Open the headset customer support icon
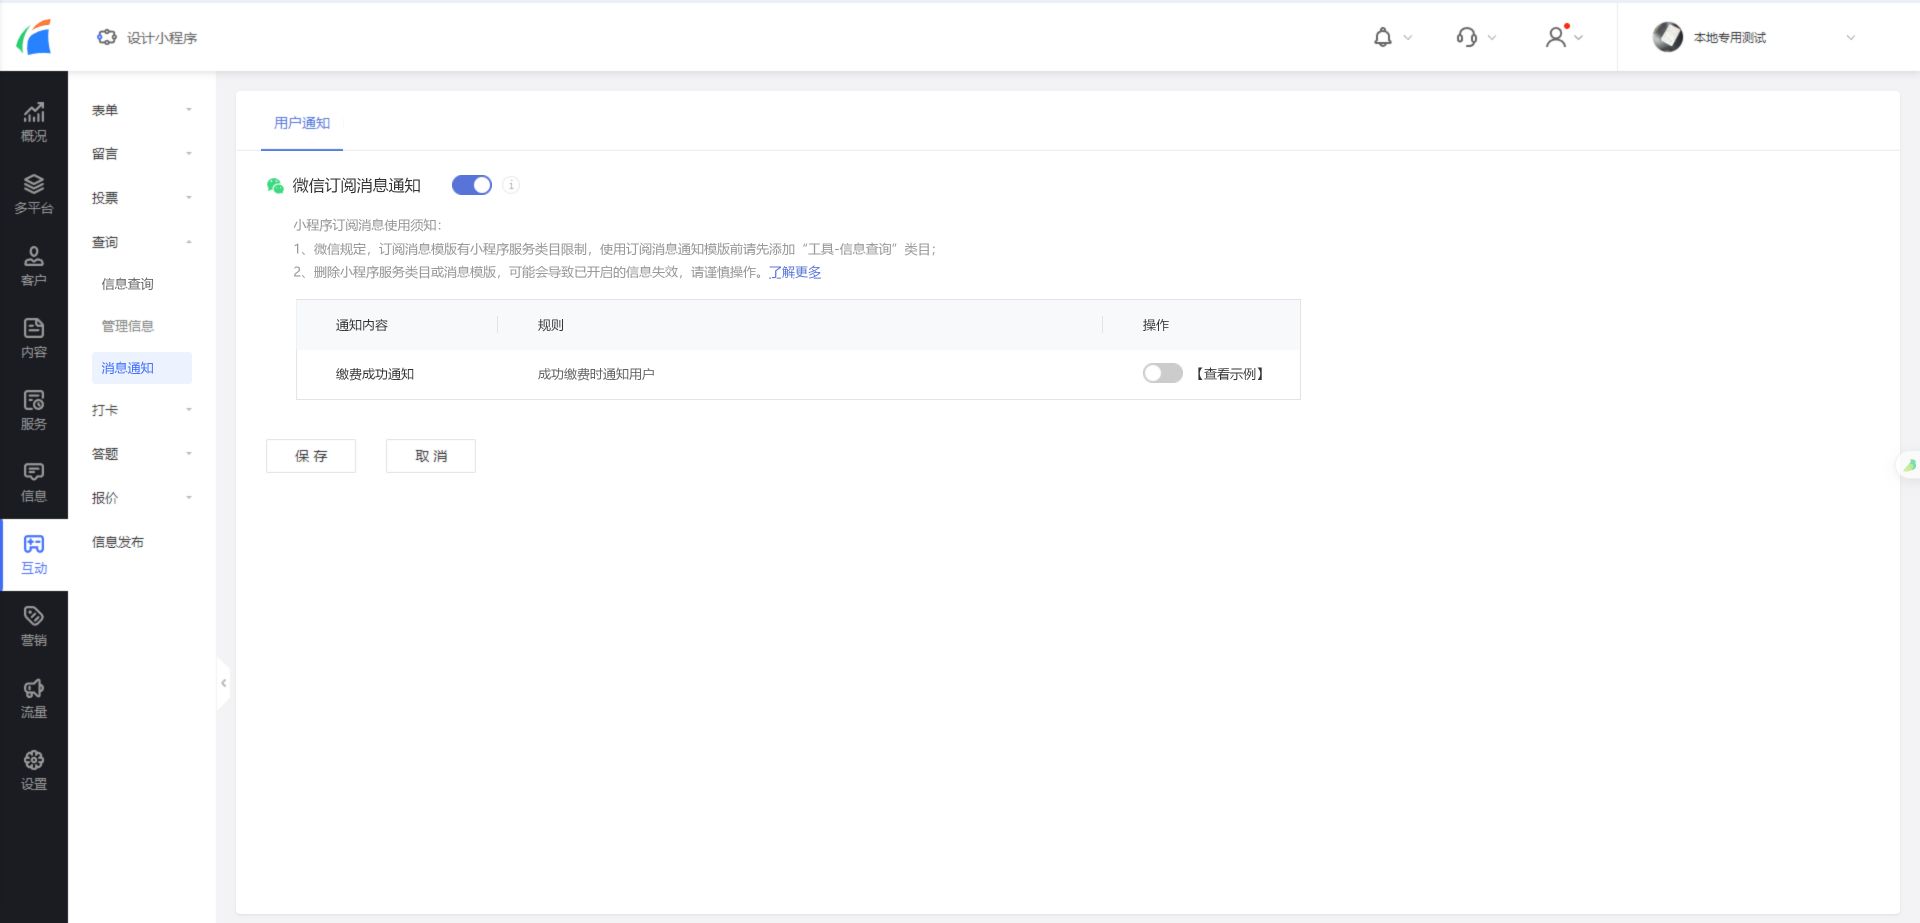The width and height of the screenshot is (1920, 923). click(1466, 37)
